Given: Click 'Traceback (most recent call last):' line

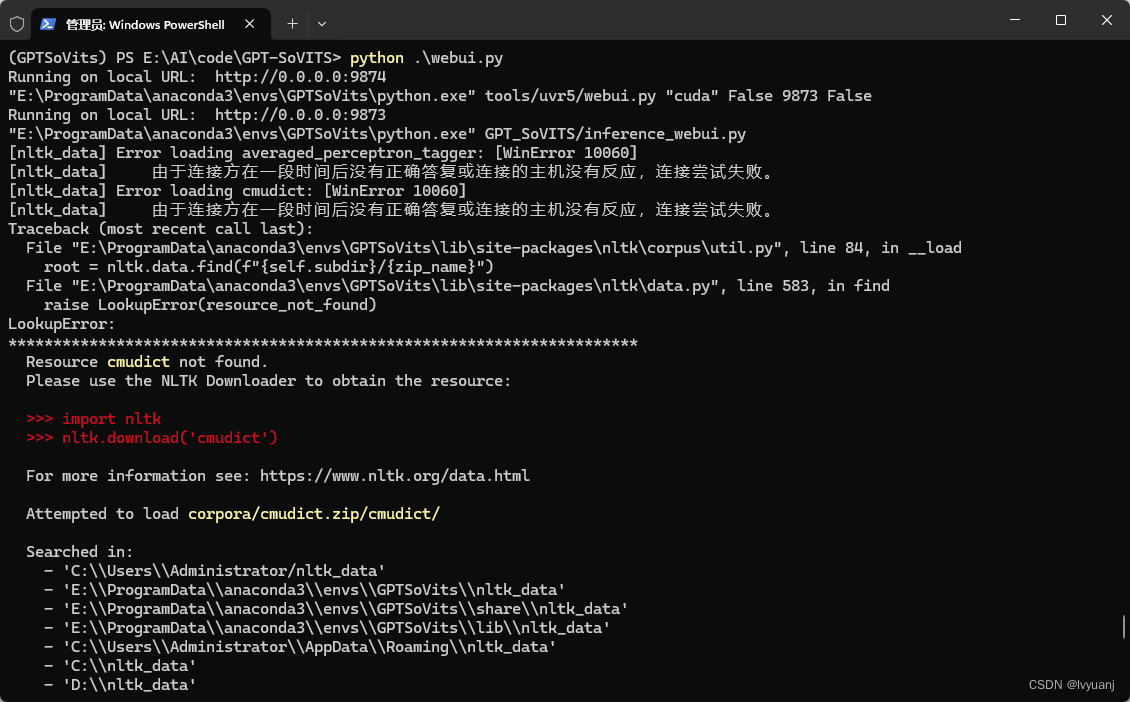Looking at the screenshot, I should click(161, 228).
